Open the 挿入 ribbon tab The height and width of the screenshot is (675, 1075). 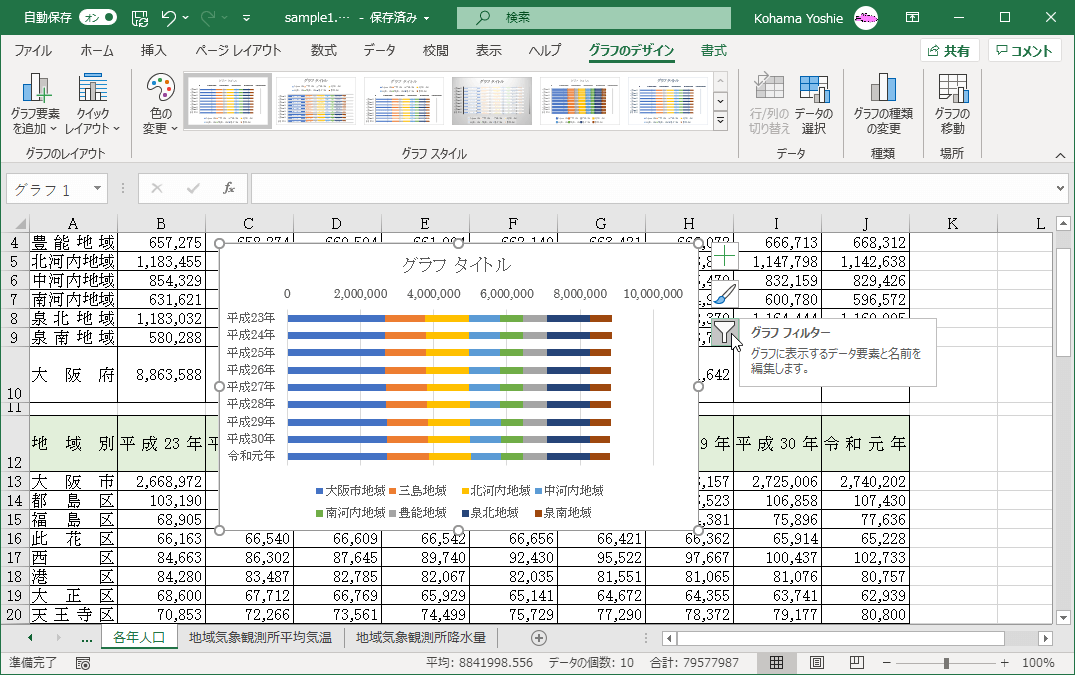153,49
